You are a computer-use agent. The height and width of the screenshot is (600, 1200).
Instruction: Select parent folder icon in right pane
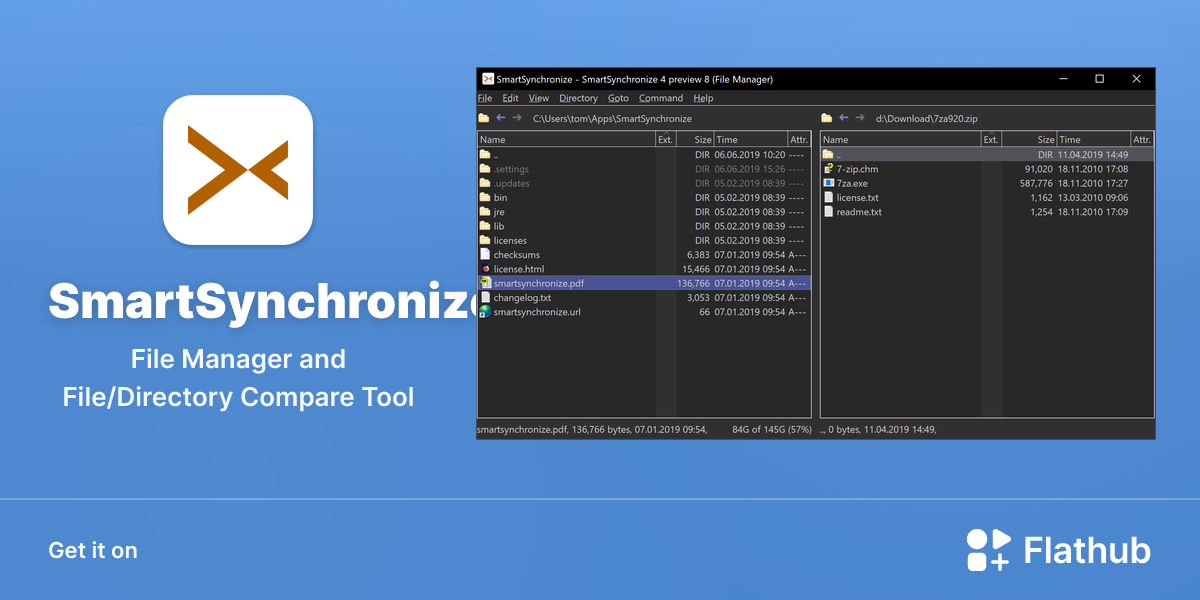(828, 155)
